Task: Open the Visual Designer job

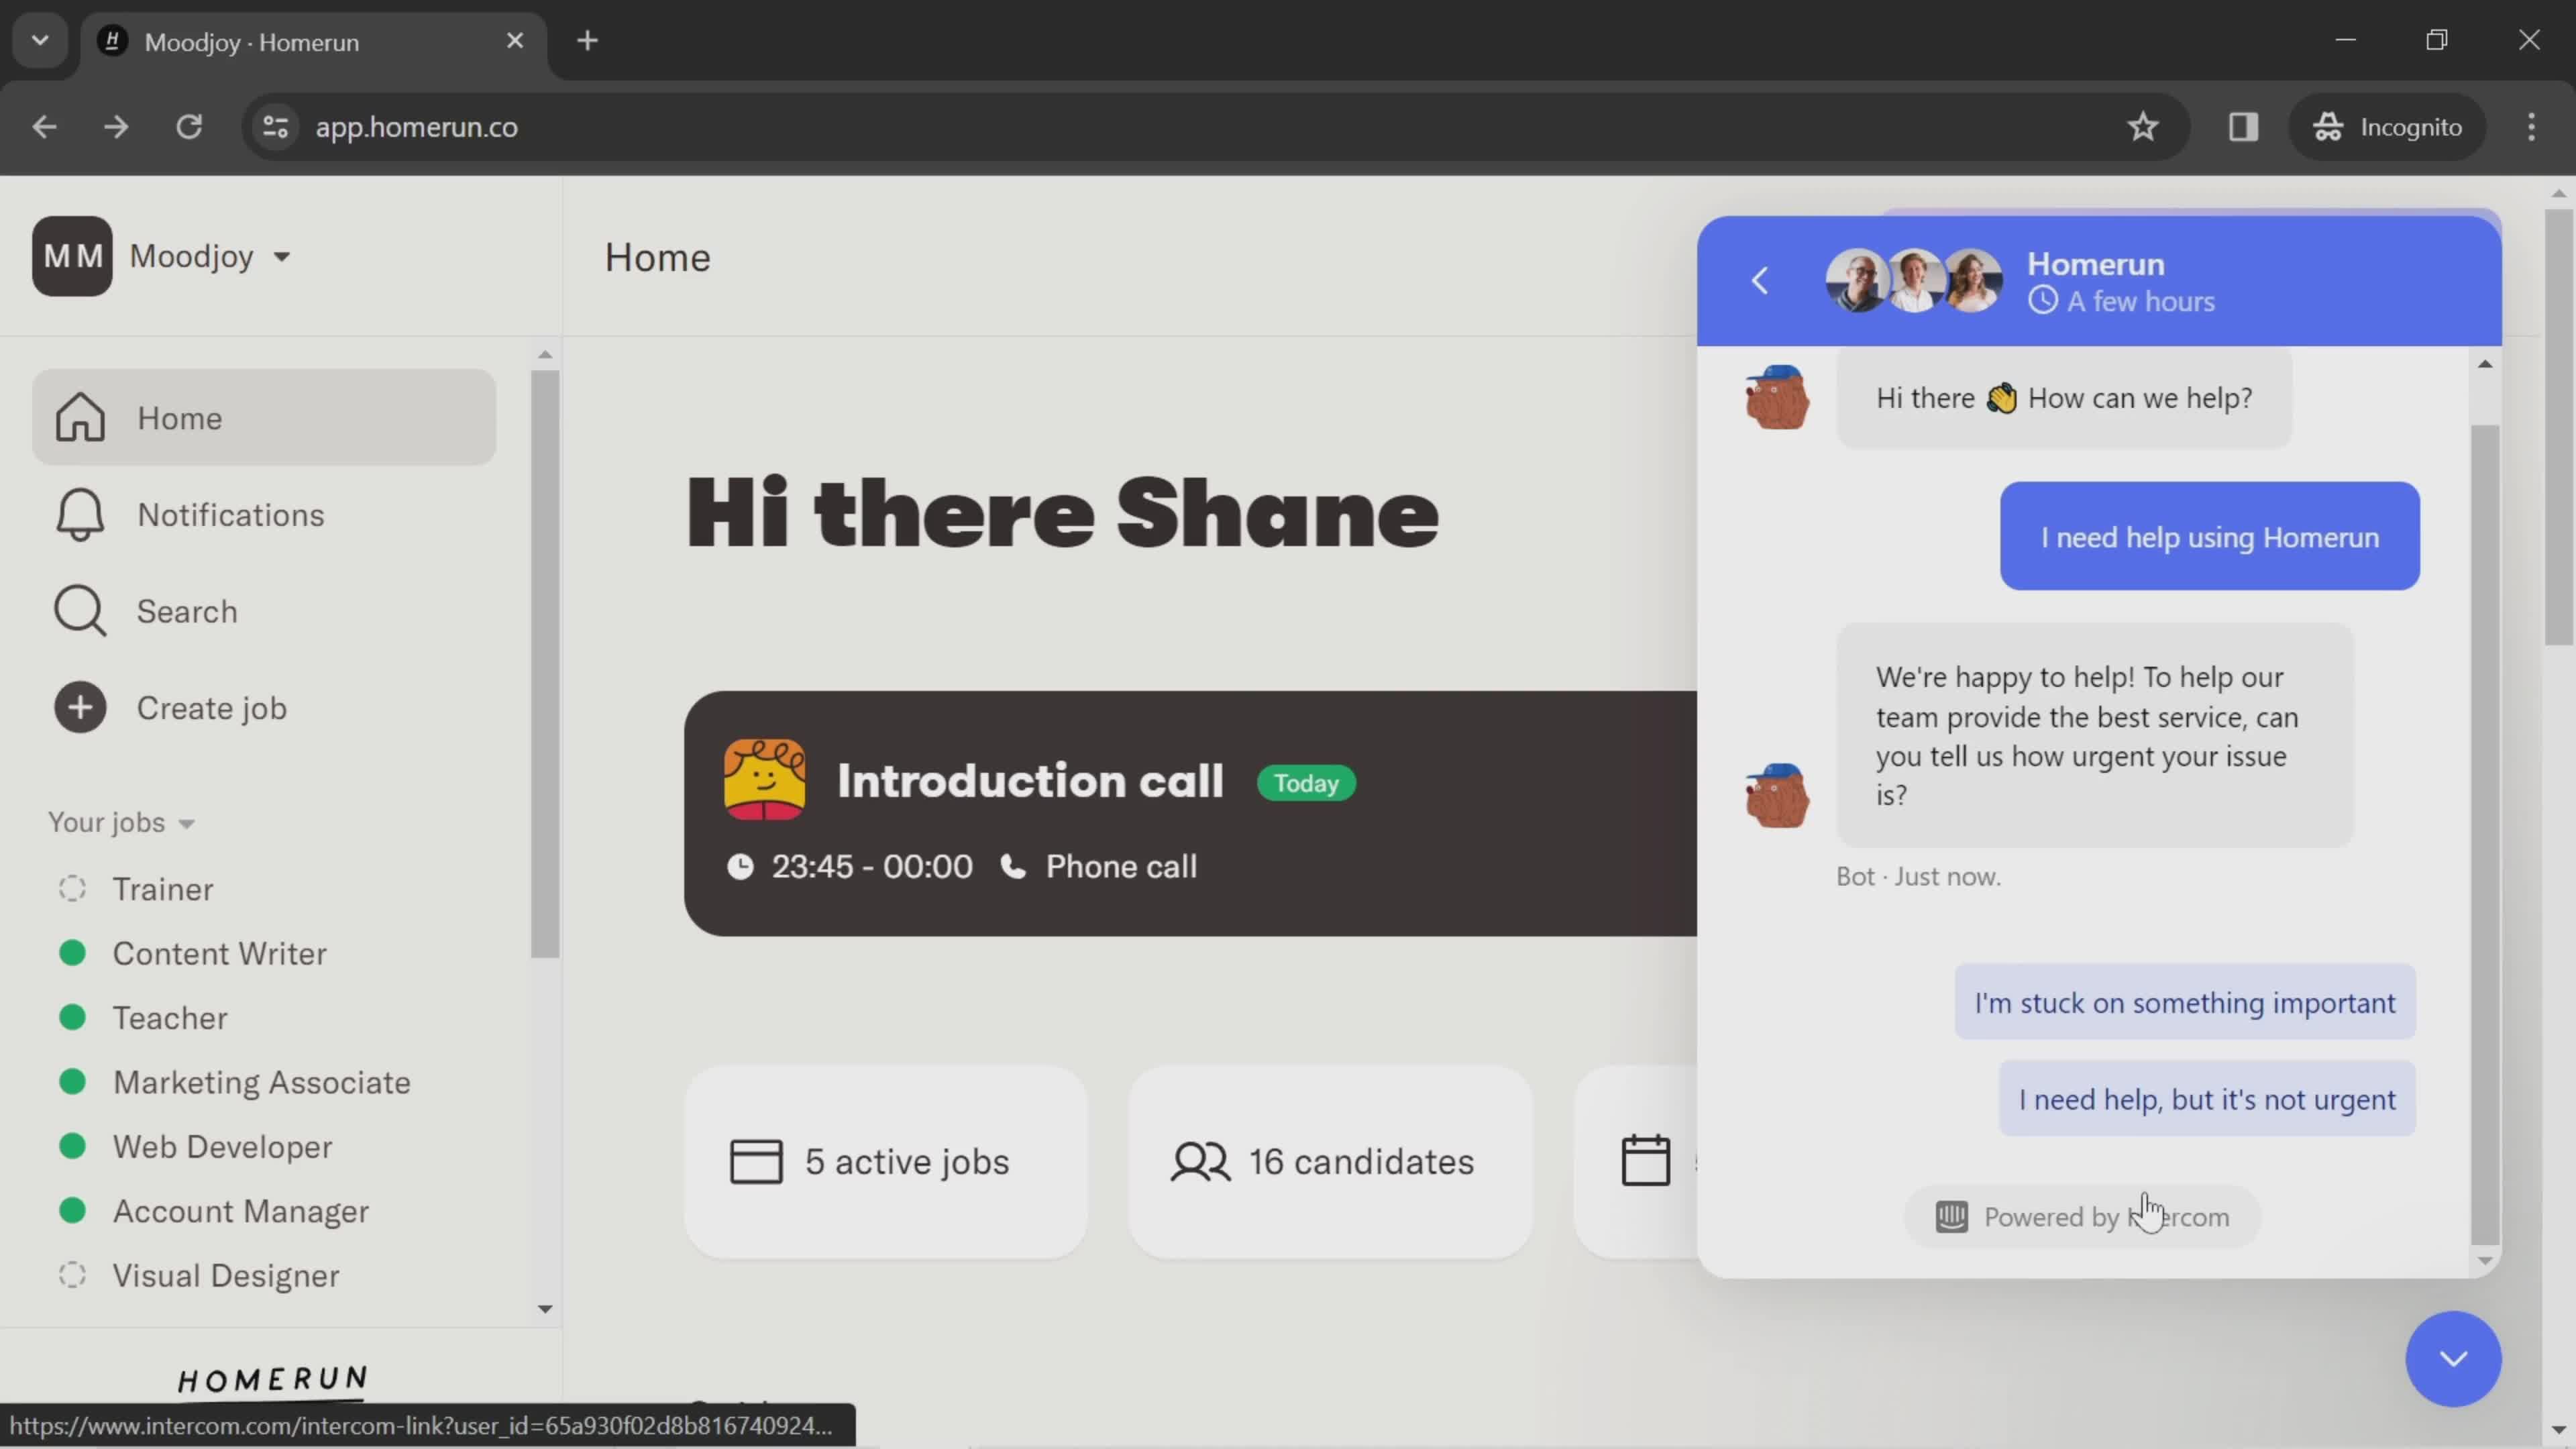Action: point(225,1276)
